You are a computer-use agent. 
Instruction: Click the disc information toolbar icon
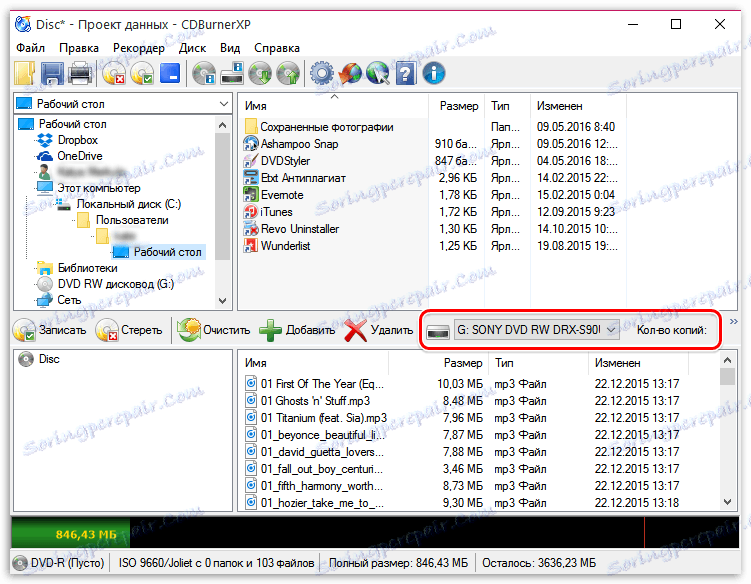click(x=205, y=74)
